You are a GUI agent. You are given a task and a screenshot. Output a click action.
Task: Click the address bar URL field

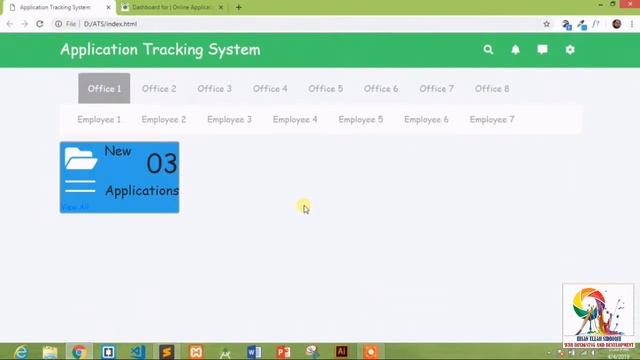pyautogui.click(x=302, y=24)
